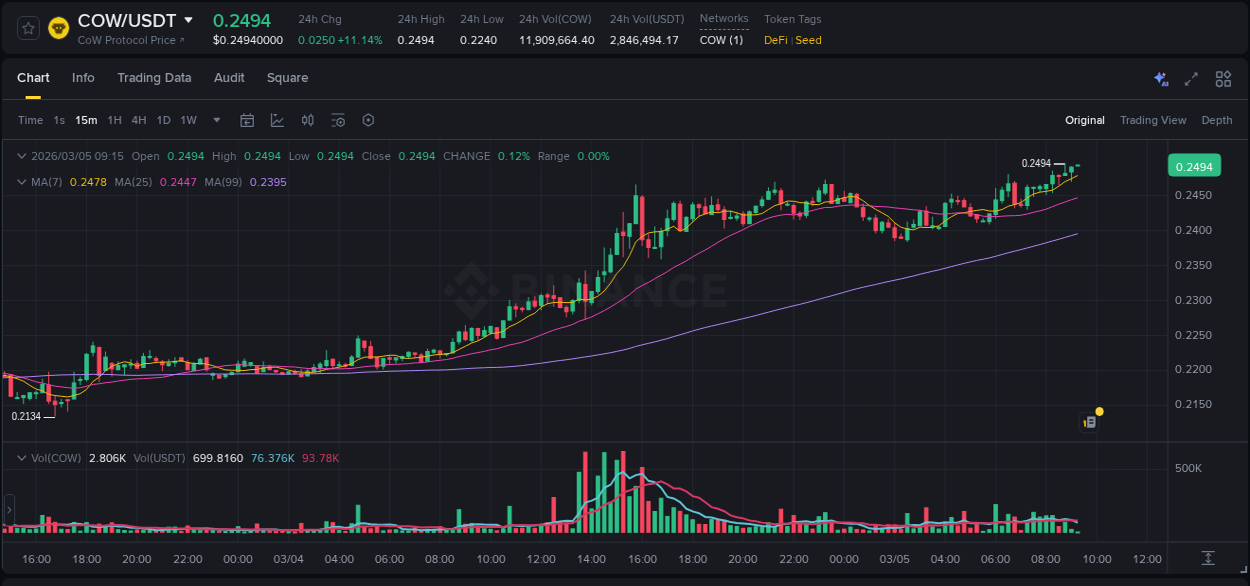
Task: Click the fullscreen expand arrows icon
Action: [x=1191, y=78]
